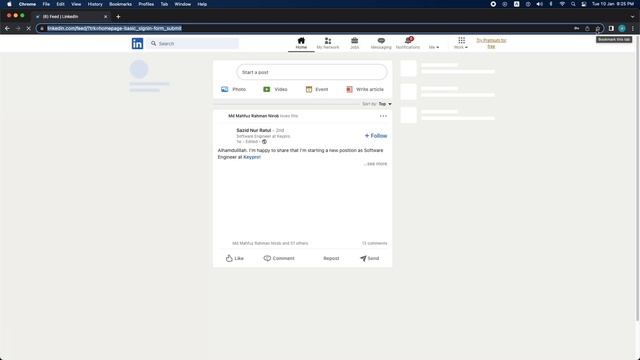Like Sazid Nur Ratul's post
The image size is (640, 360).
[235, 258]
